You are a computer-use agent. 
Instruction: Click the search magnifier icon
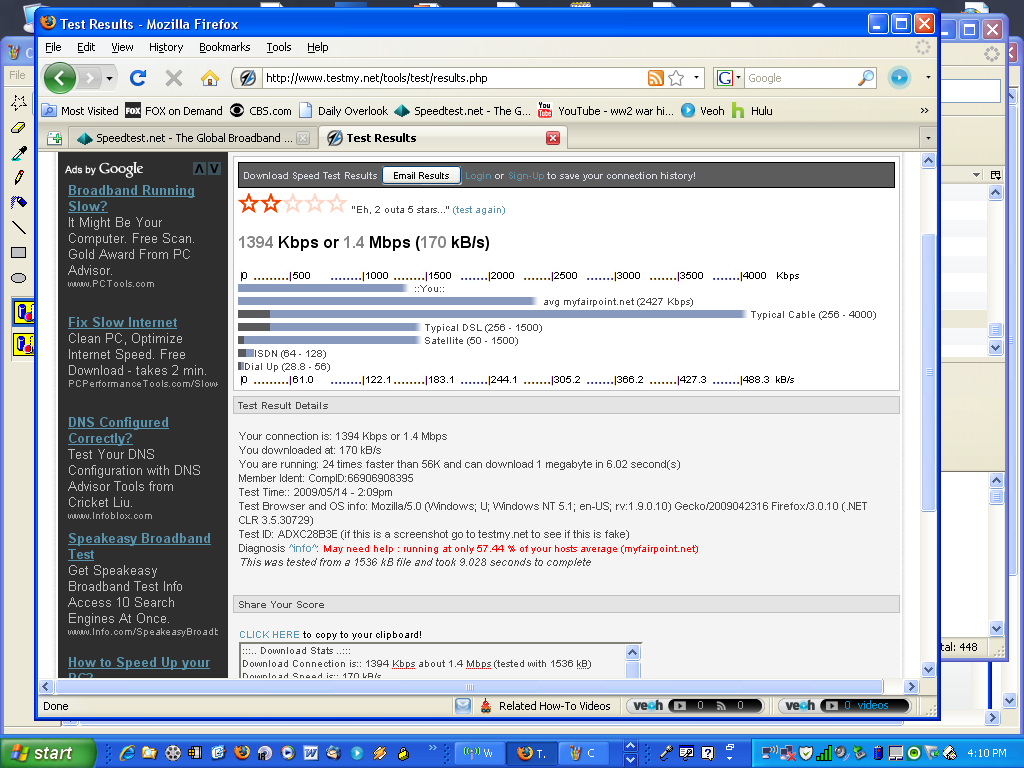click(866, 78)
